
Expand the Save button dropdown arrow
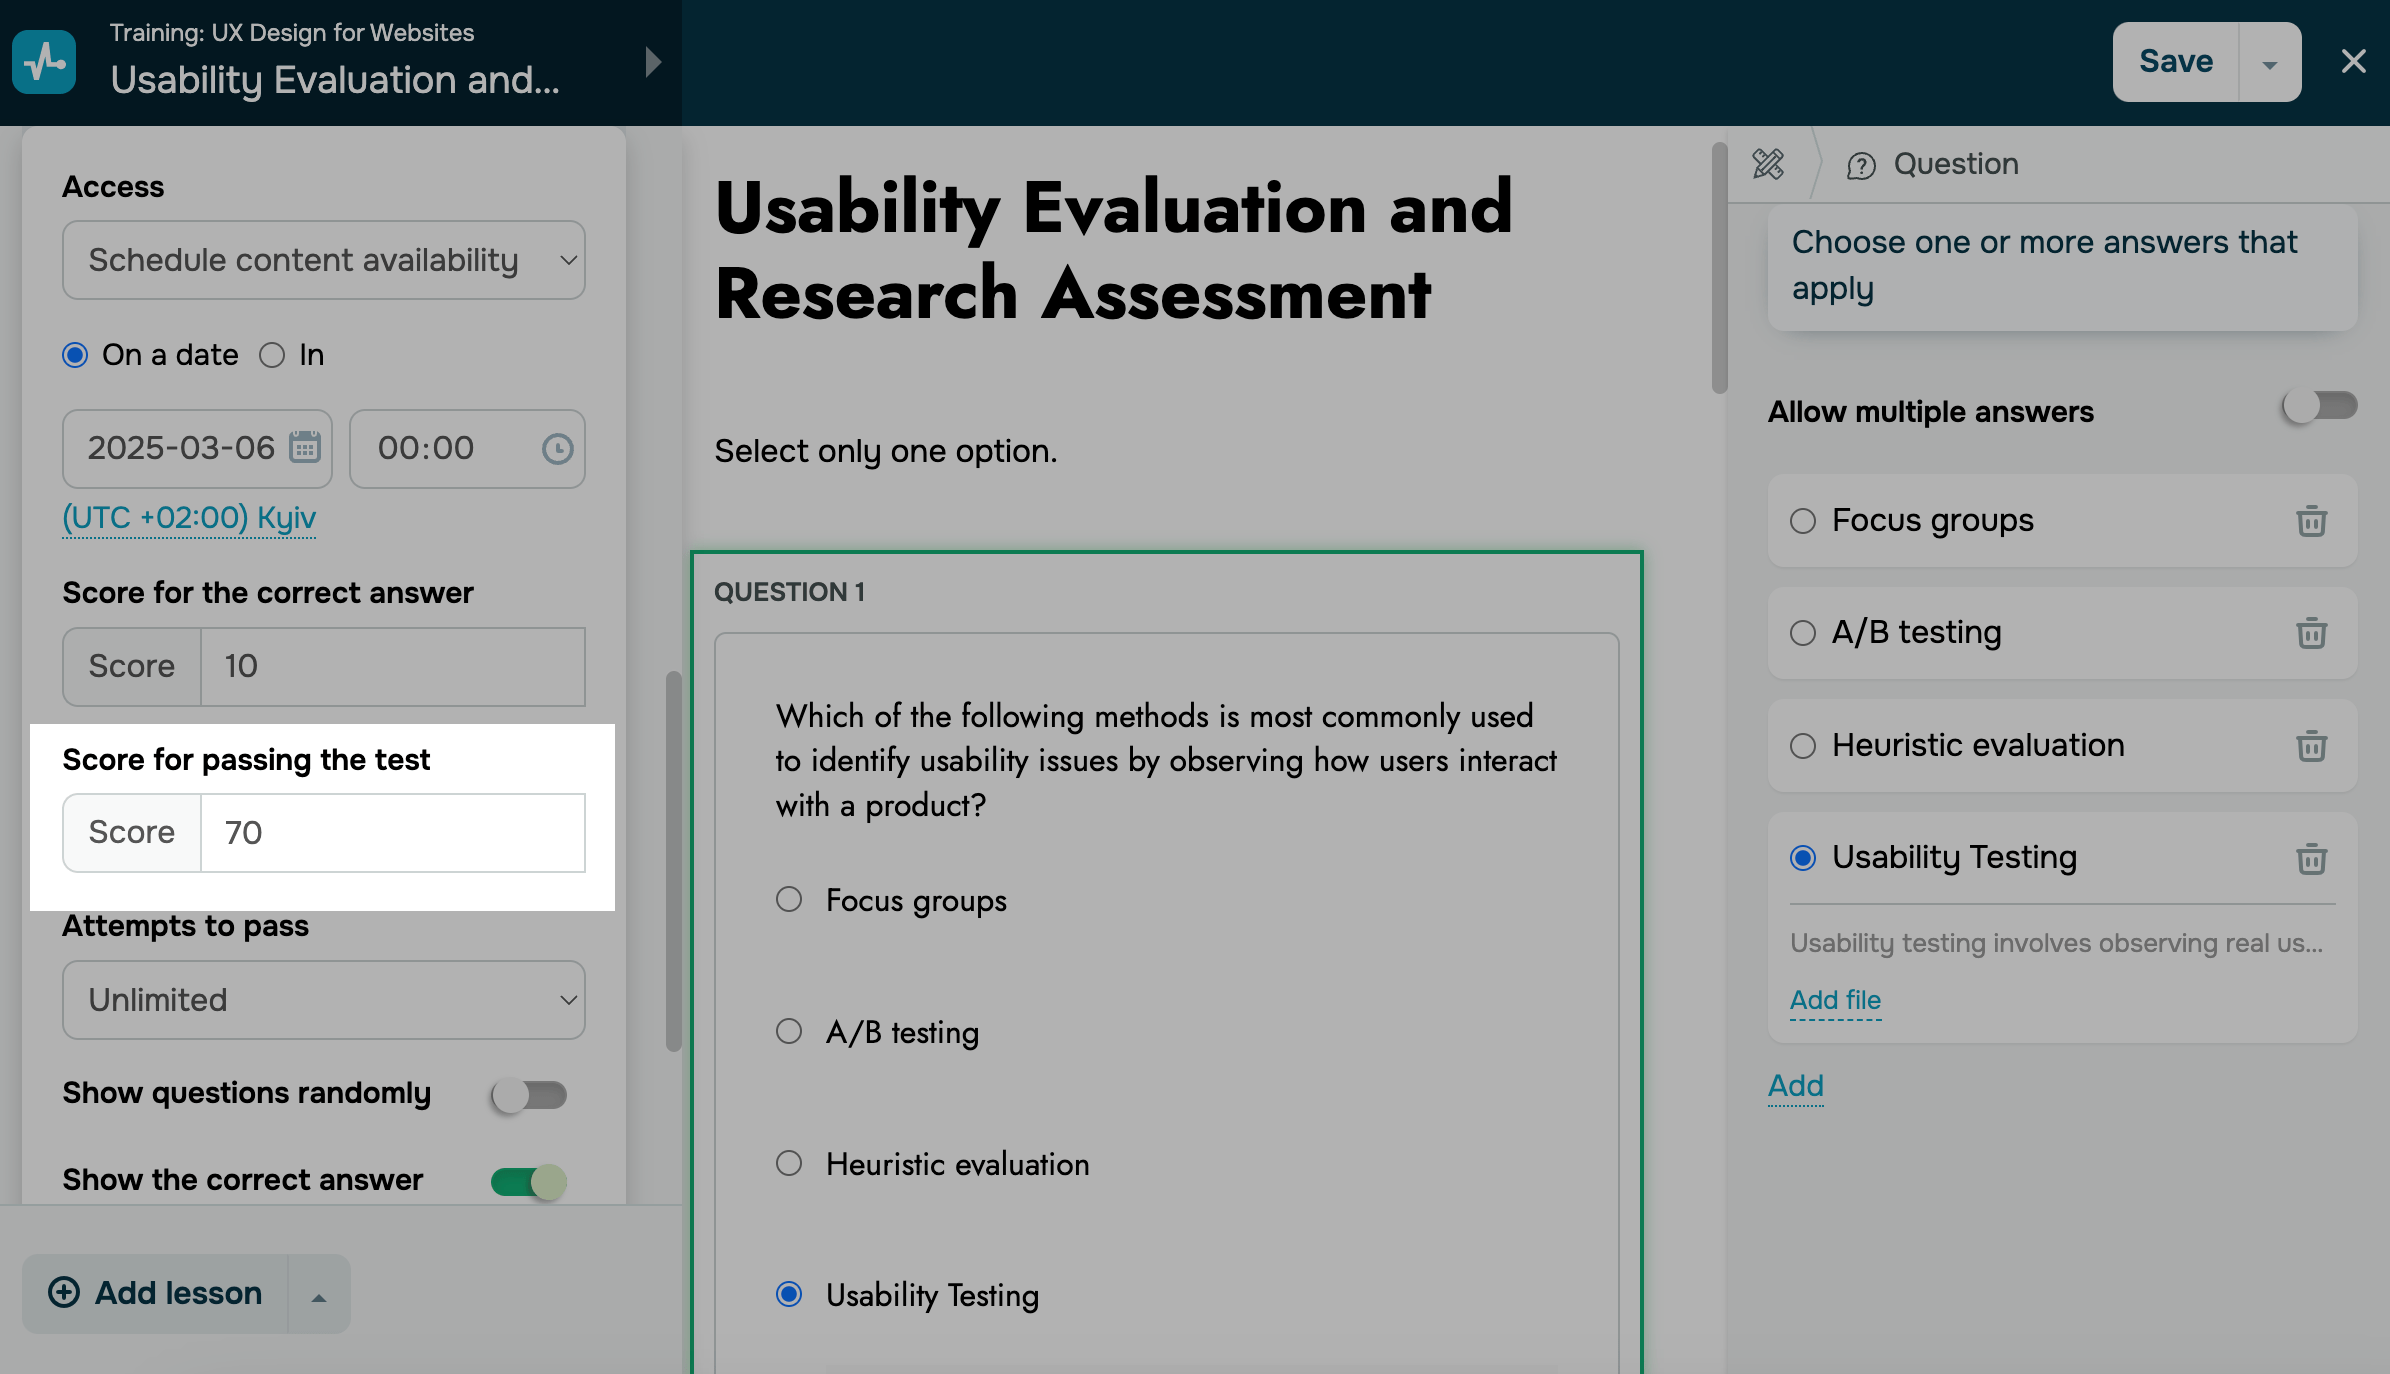[x=2269, y=63]
